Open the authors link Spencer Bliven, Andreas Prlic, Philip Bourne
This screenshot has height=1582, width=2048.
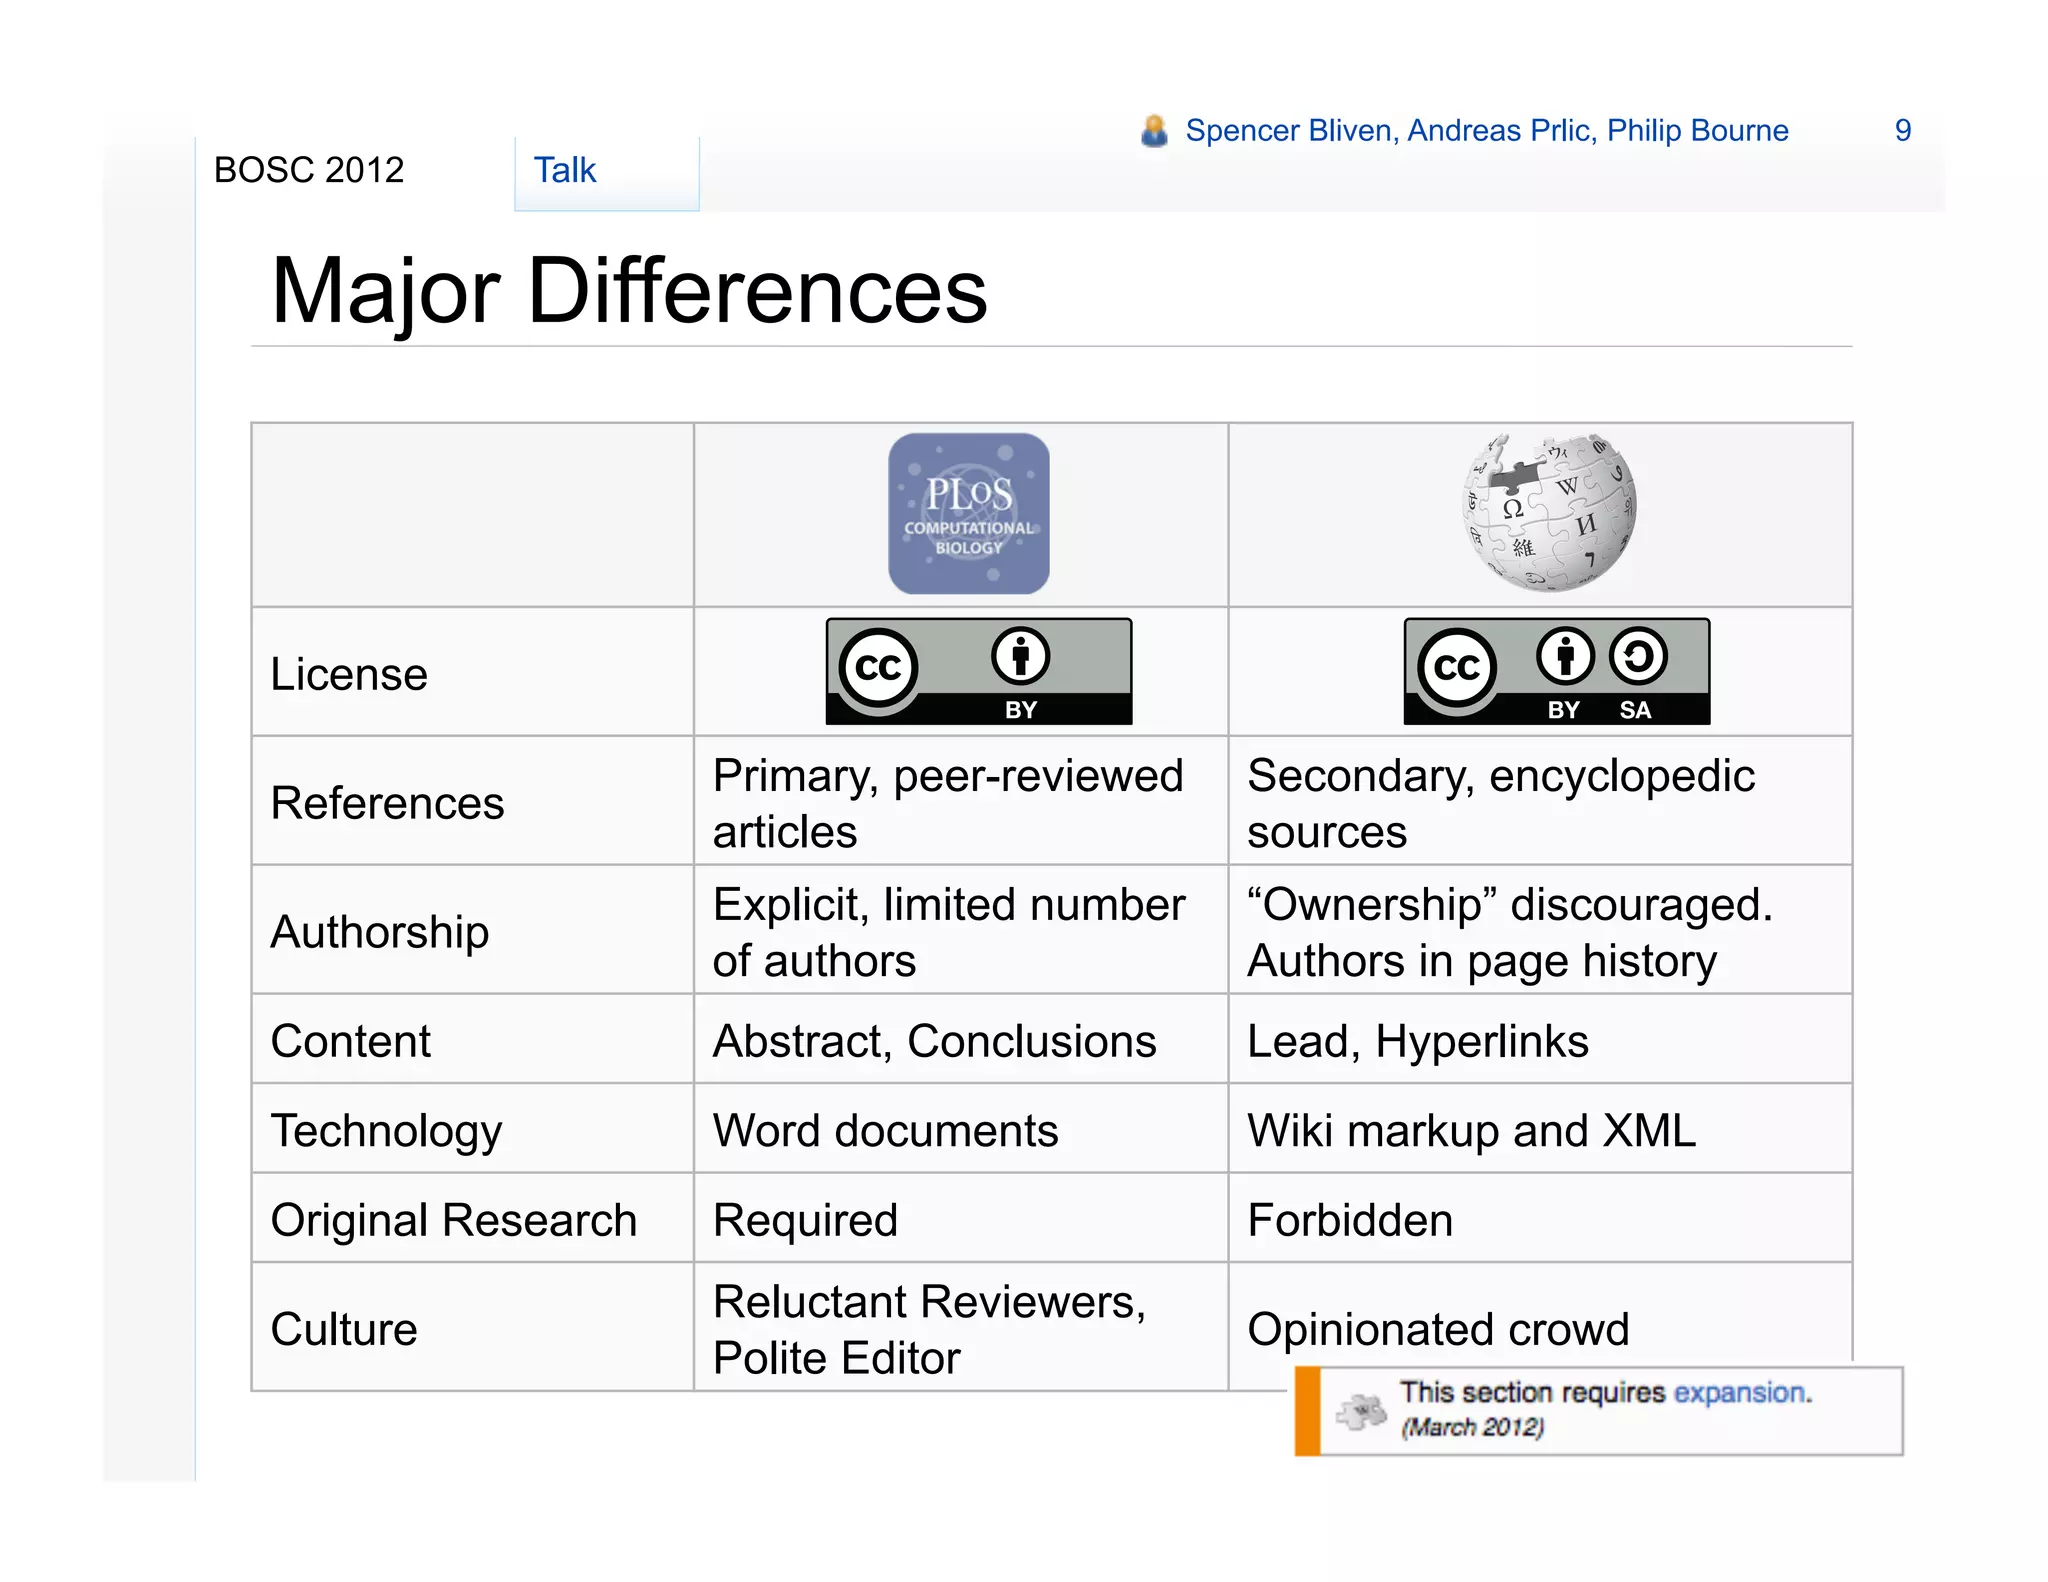(x=1487, y=130)
